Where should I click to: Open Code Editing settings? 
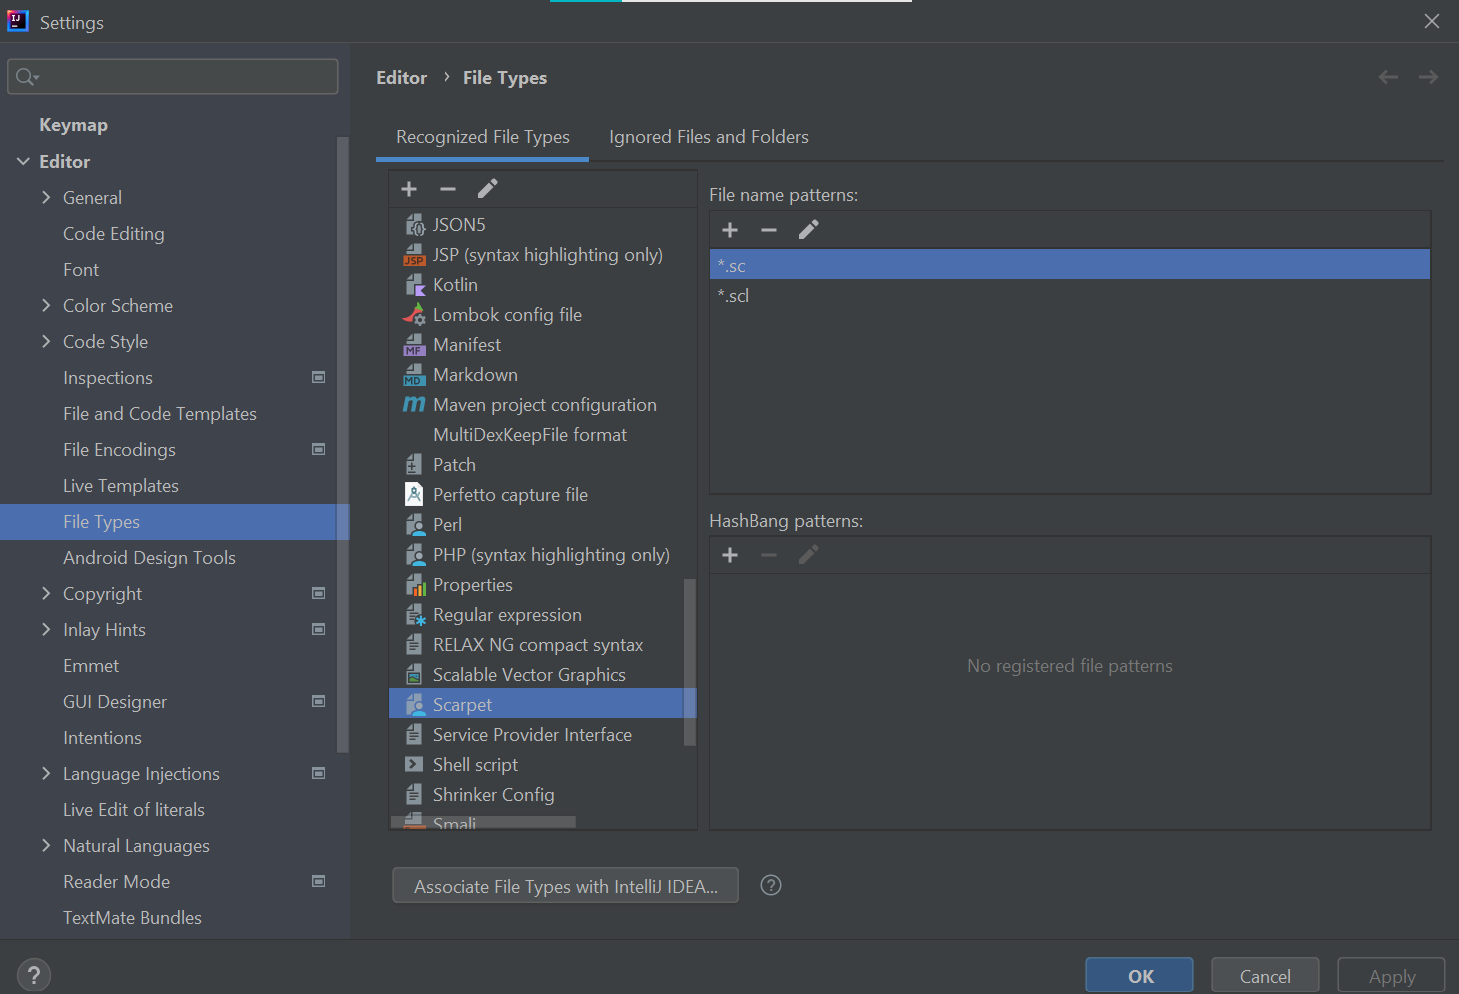[114, 233]
